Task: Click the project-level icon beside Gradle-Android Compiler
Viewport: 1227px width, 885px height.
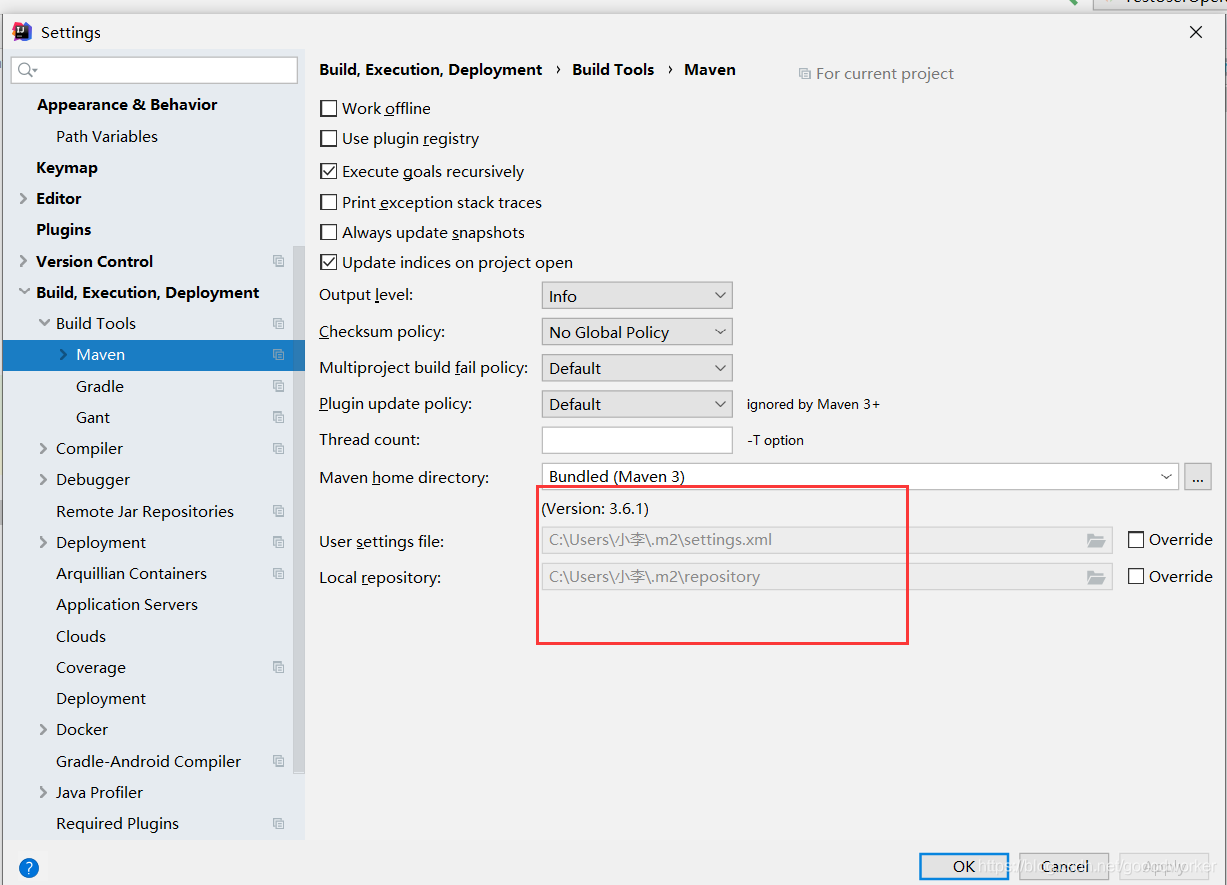Action: 279,761
